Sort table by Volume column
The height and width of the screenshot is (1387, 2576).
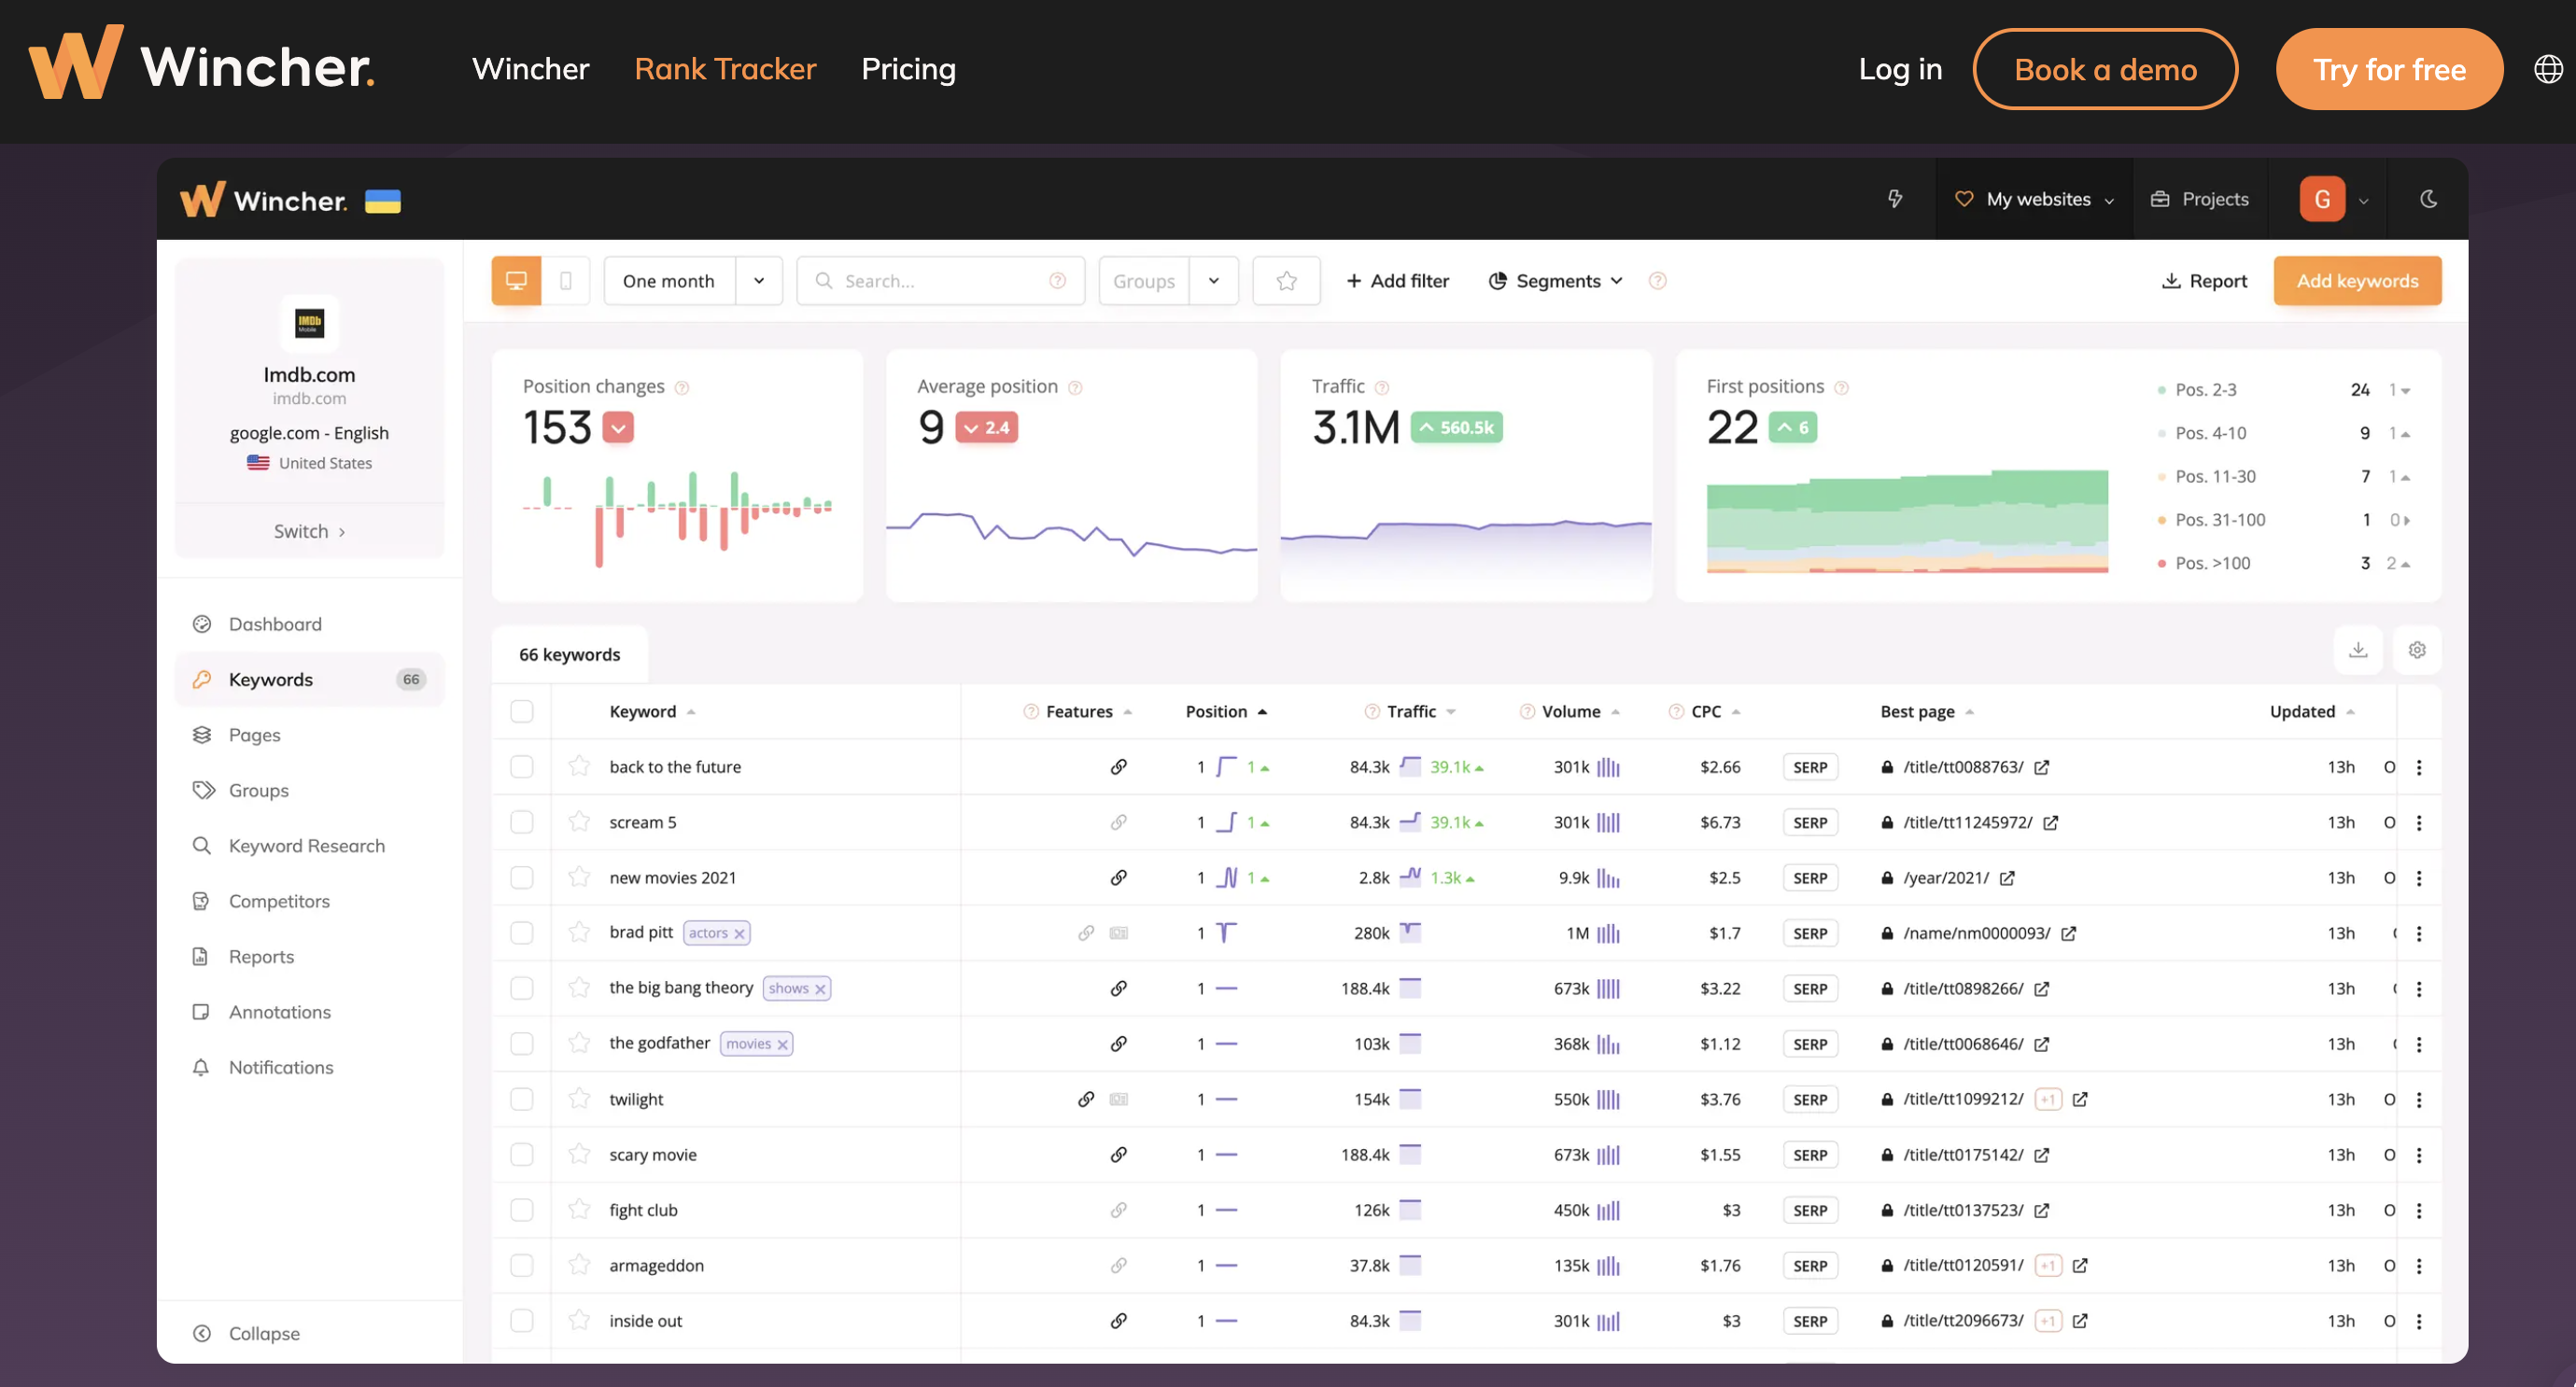tap(1580, 712)
